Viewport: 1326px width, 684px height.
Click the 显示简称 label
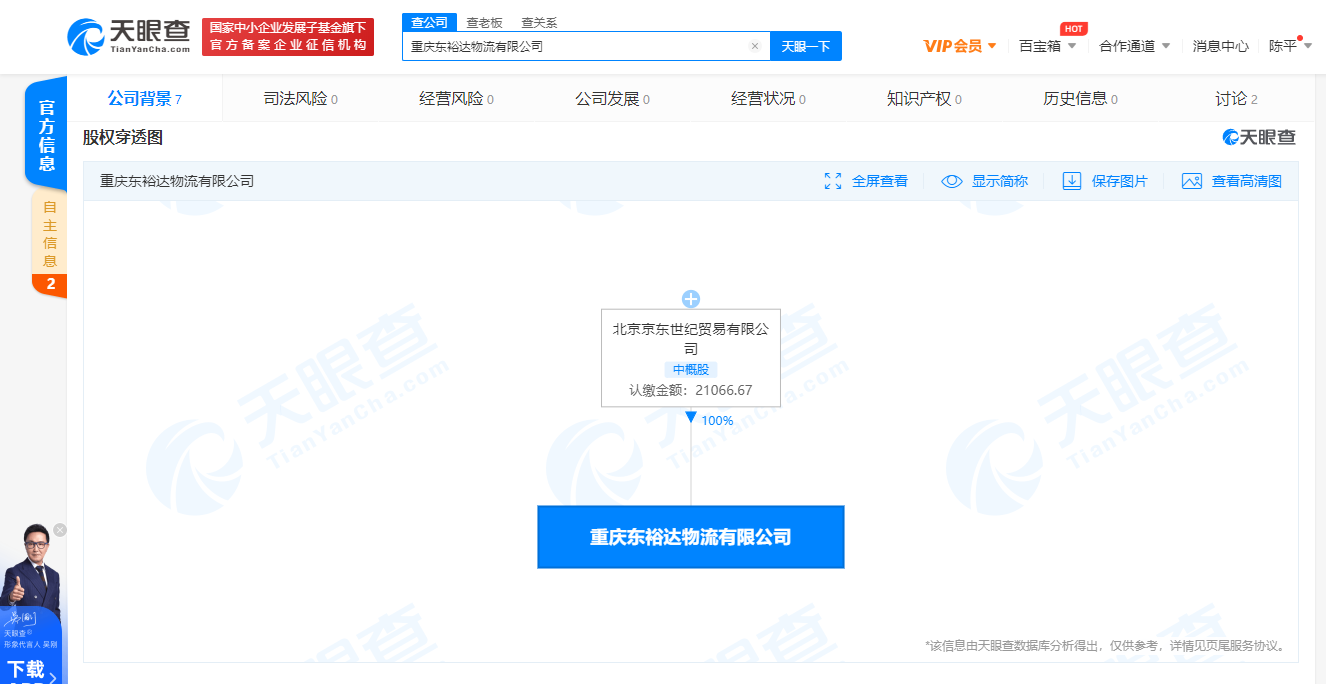1000,181
